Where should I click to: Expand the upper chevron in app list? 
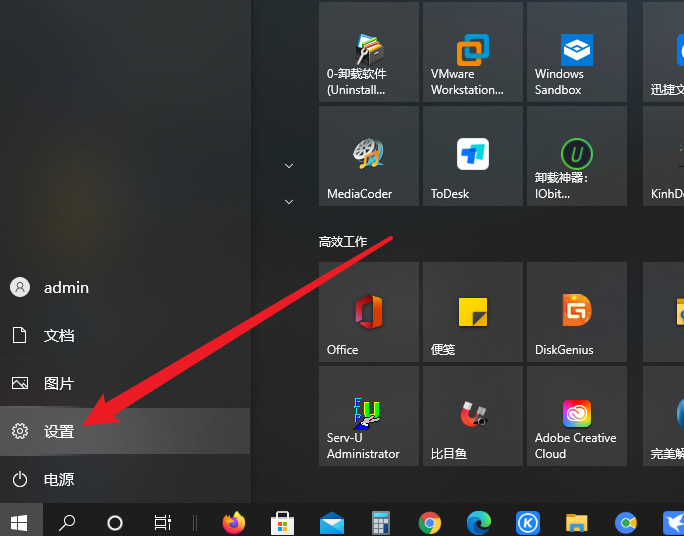coord(289,165)
